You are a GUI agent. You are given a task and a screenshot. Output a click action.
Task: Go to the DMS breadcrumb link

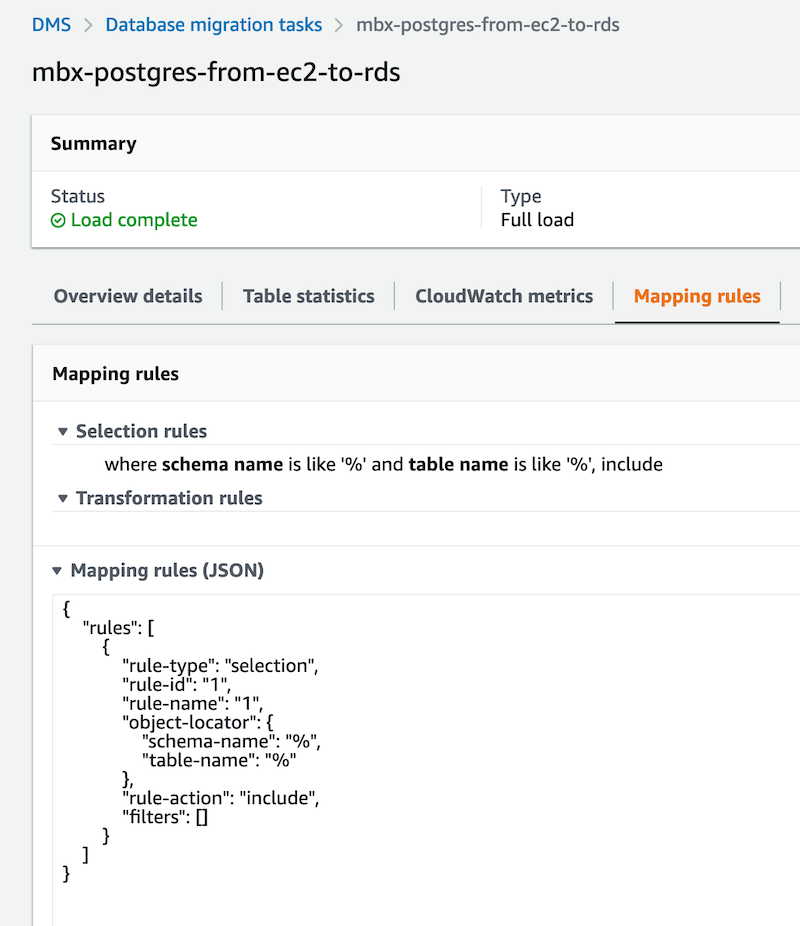pos(51,24)
